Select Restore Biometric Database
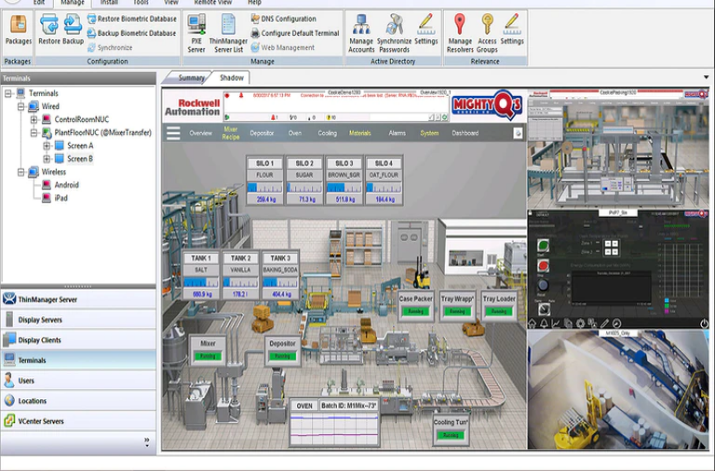Image resolution: width=715 pixels, height=471 pixels. click(132, 19)
